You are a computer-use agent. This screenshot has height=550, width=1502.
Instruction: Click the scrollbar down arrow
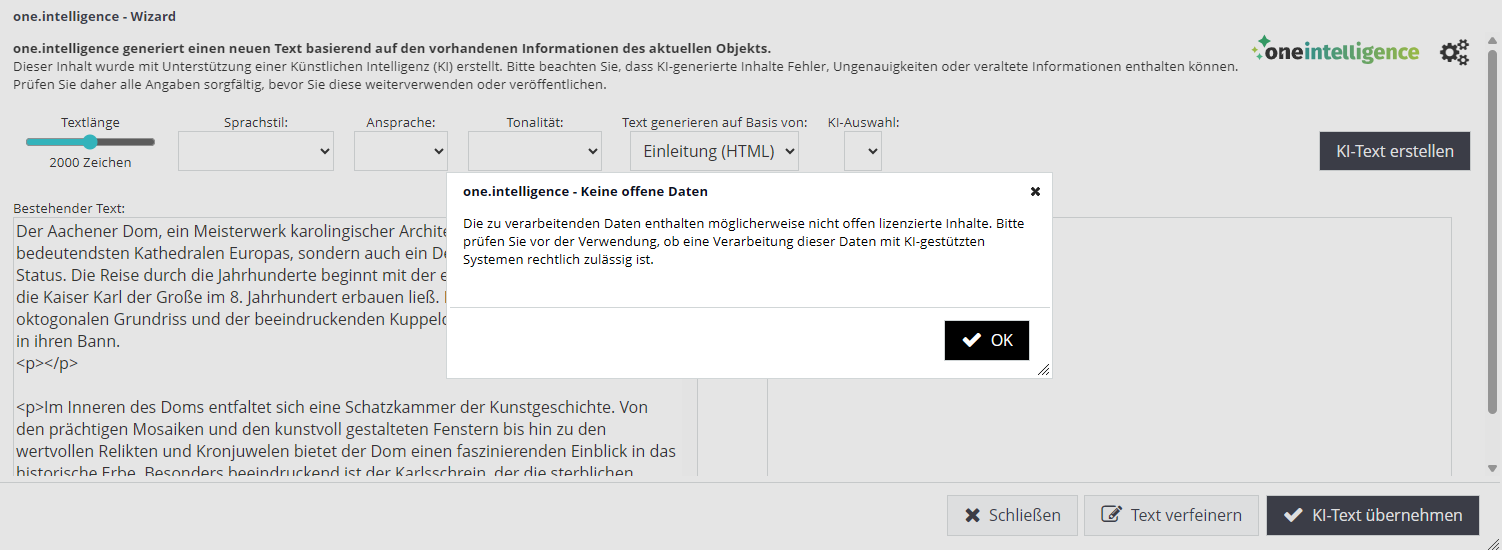click(x=1493, y=468)
